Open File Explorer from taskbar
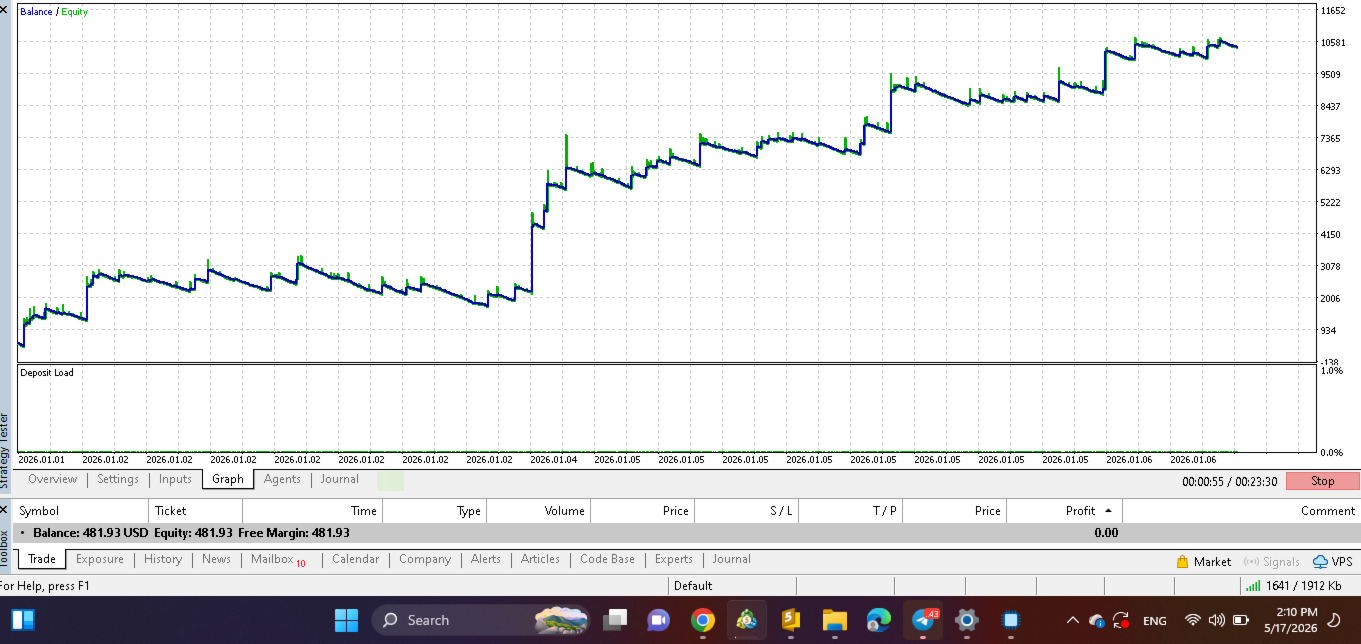 tap(835, 620)
